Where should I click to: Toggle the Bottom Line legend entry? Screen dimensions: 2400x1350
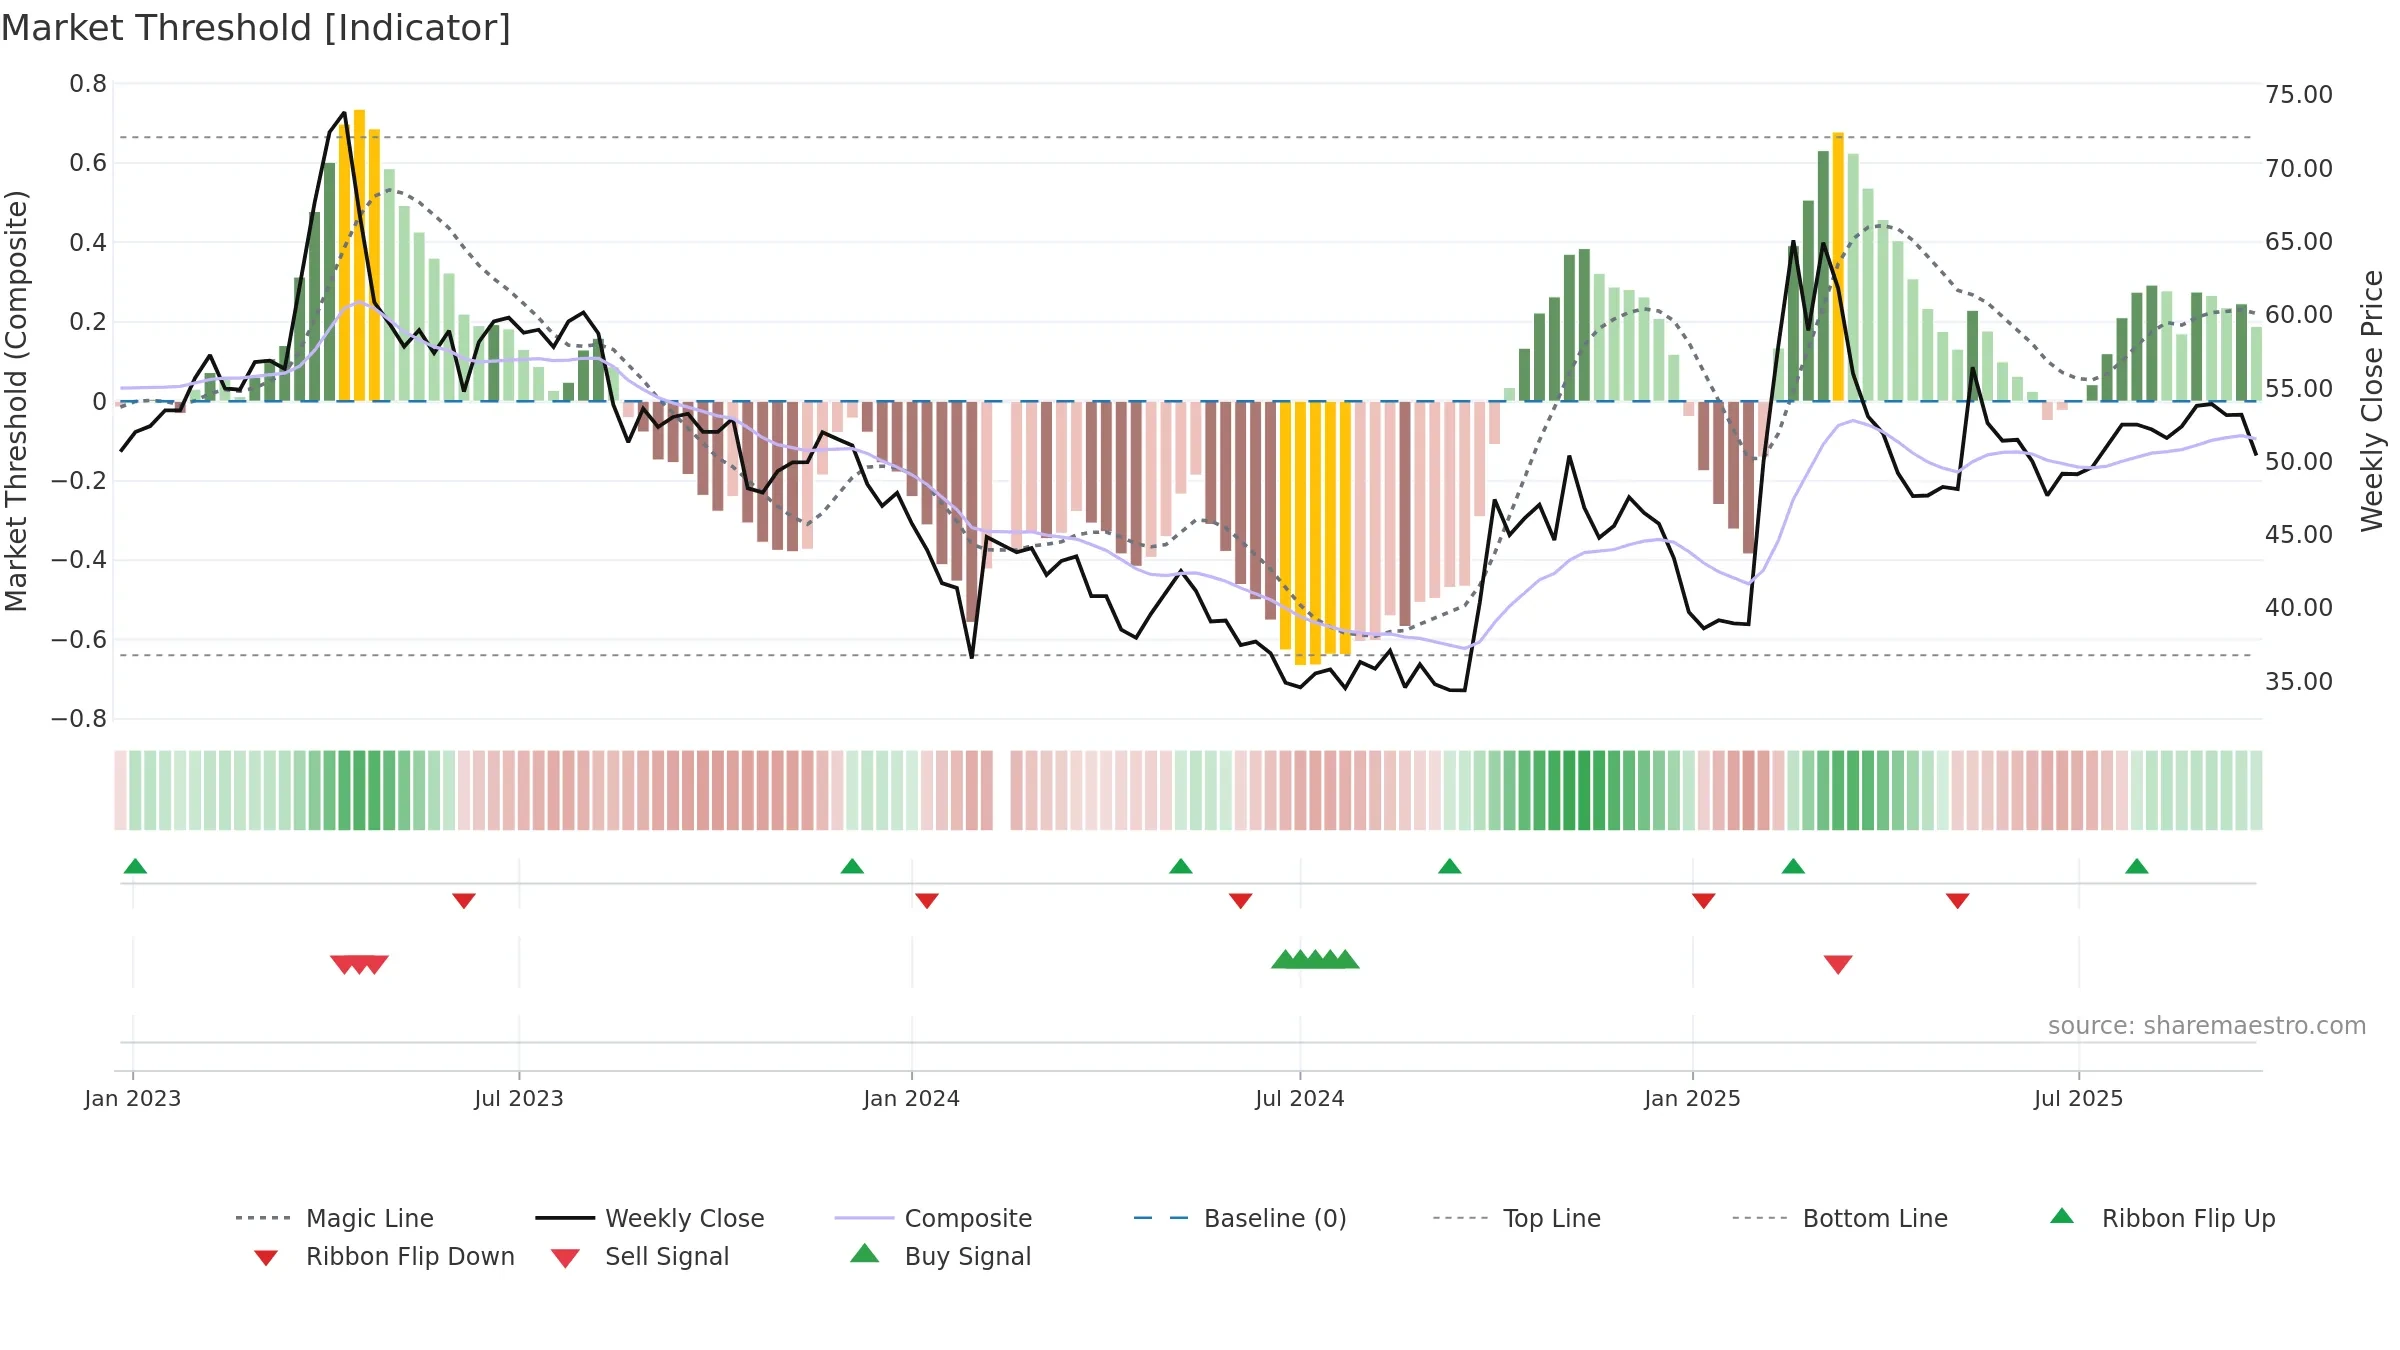point(1840,1218)
